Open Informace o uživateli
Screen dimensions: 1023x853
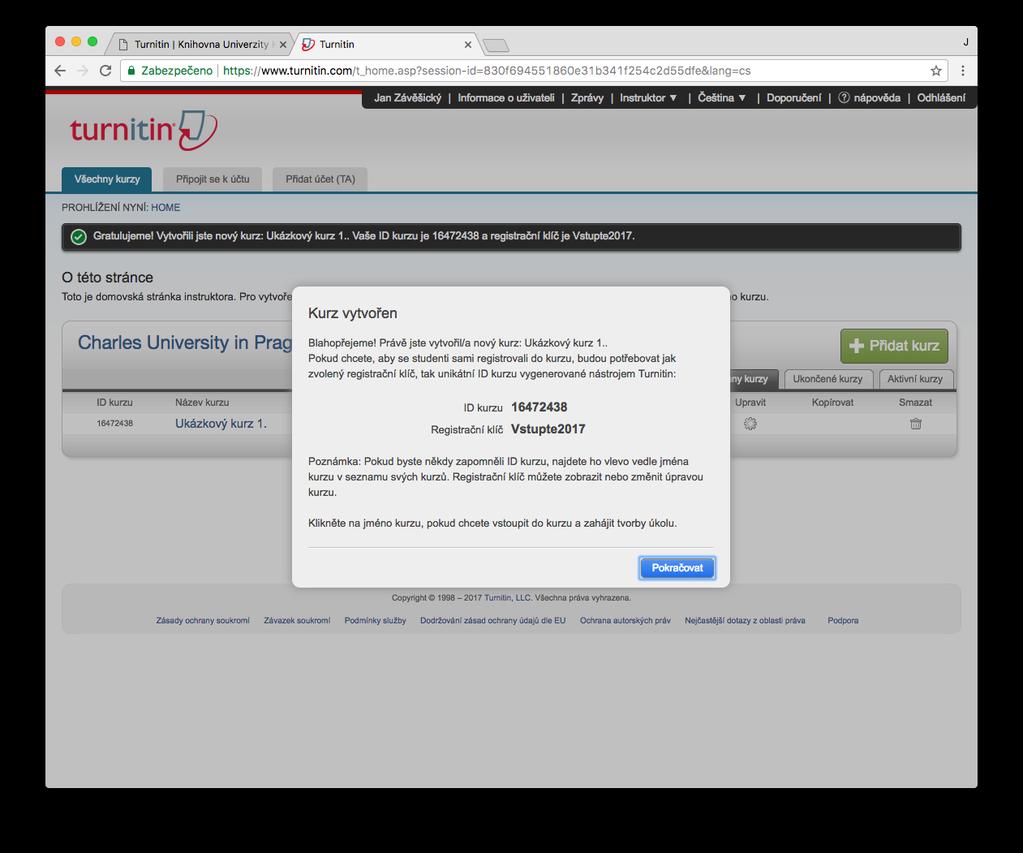(x=506, y=98)
